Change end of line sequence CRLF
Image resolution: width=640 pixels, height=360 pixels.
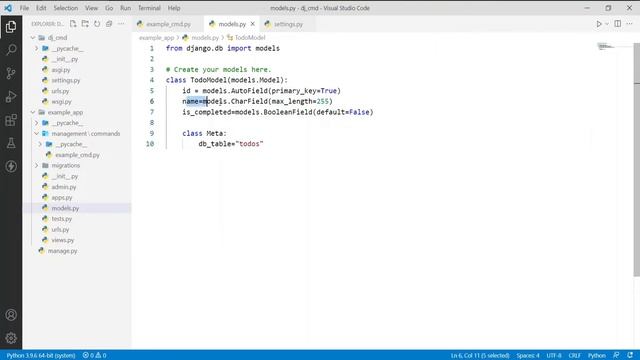(x=574, y=356)
